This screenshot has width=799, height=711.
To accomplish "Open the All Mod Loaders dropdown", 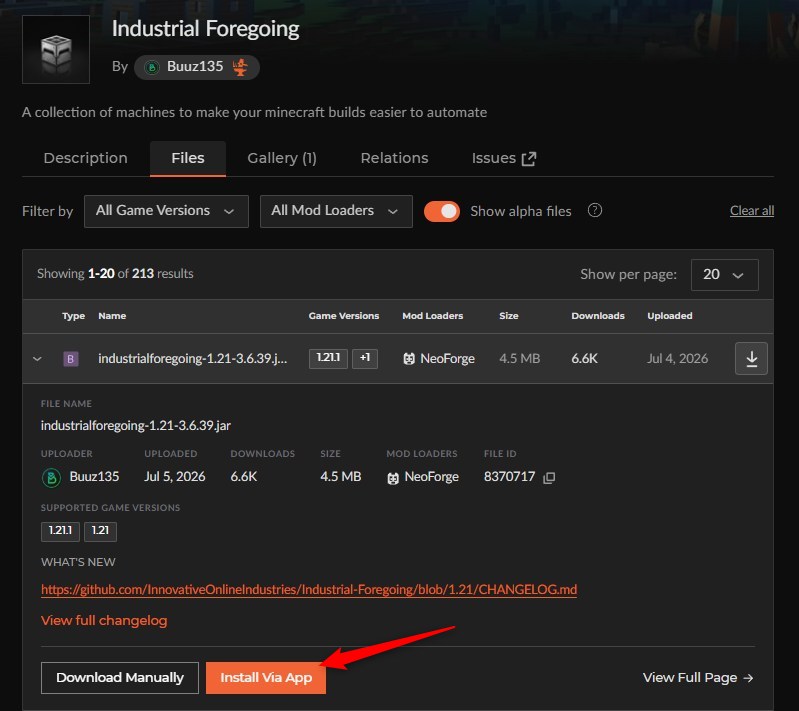I will 336,211.
